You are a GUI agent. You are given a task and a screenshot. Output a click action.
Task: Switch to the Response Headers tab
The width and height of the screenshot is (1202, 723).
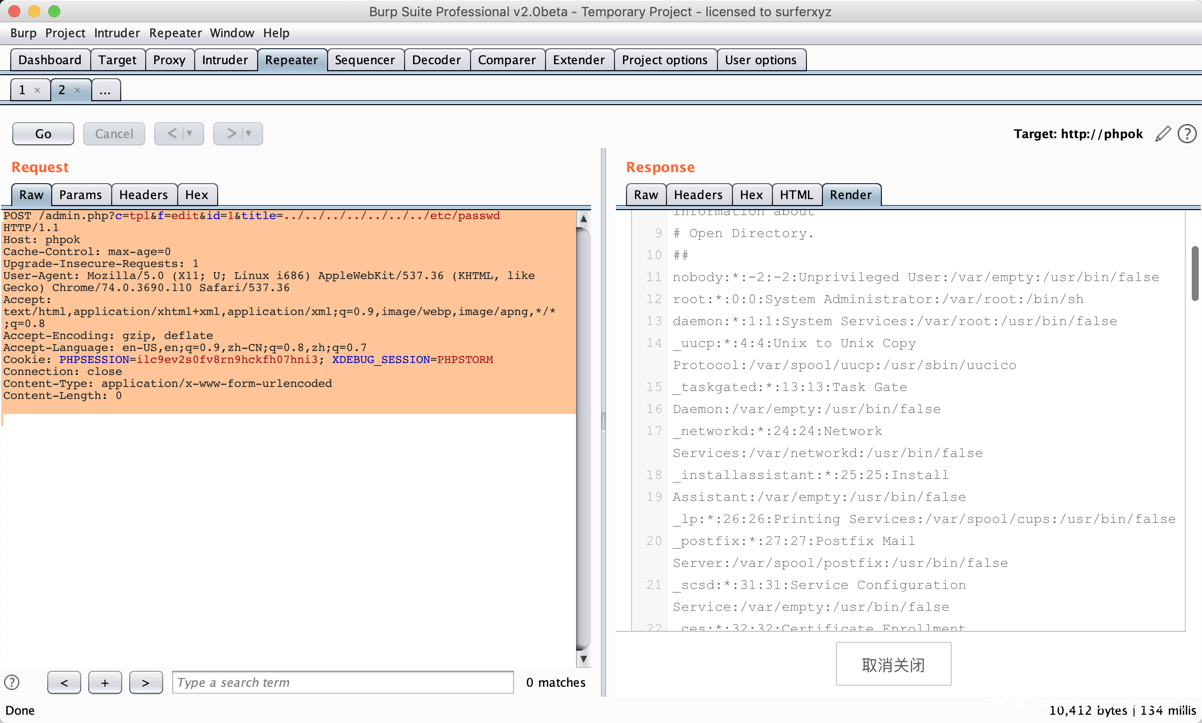click(x=698, y=195)
